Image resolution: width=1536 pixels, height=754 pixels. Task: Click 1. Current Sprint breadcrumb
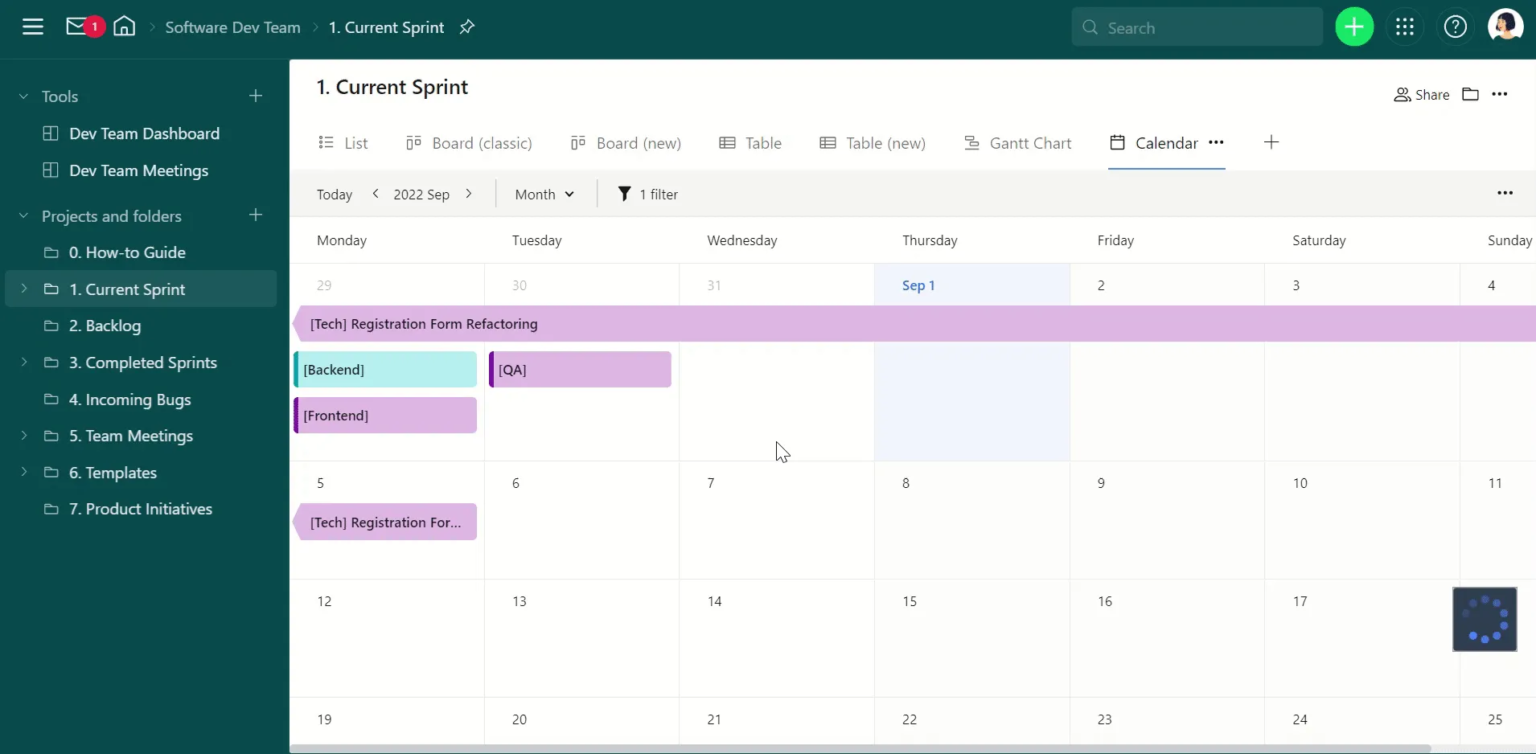[x=386, y=27]
